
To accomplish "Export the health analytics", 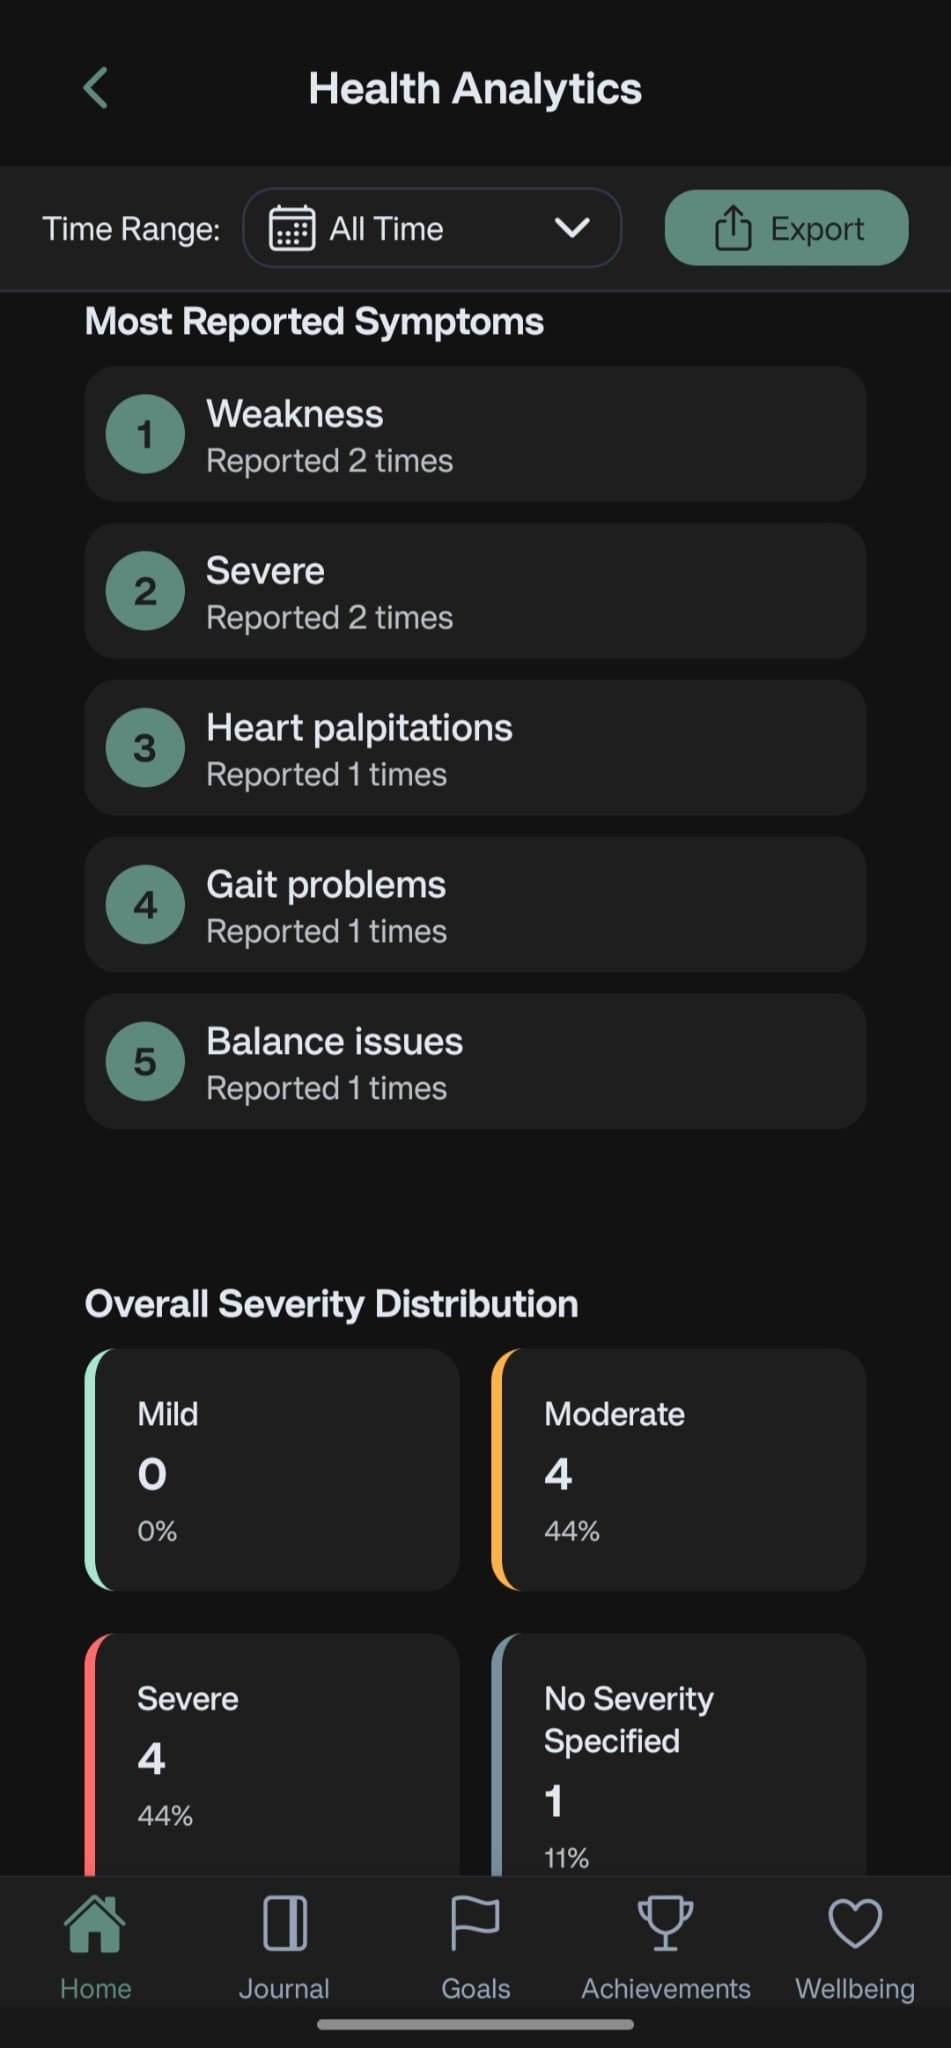I will pyautogui.click(x=786, y=228).
